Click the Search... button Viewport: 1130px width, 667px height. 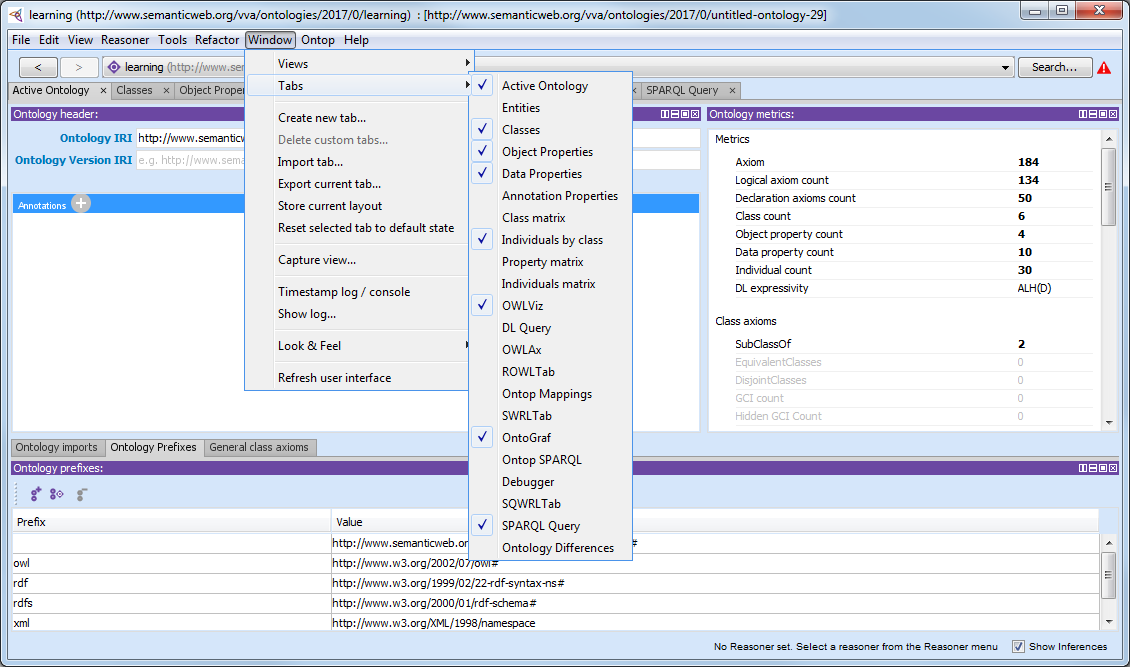[1054, 67]
